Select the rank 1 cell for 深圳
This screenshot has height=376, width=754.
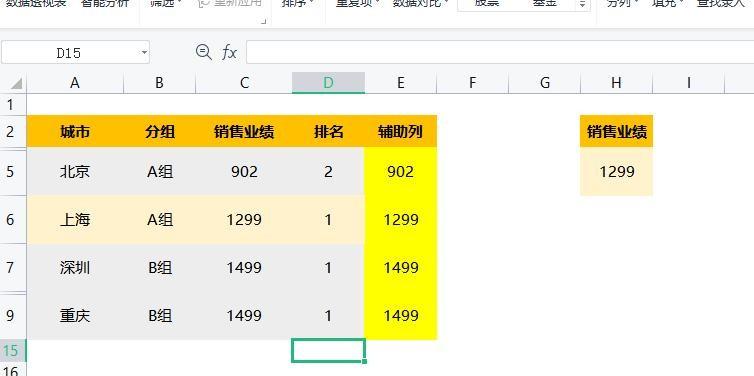pos(328,268)
